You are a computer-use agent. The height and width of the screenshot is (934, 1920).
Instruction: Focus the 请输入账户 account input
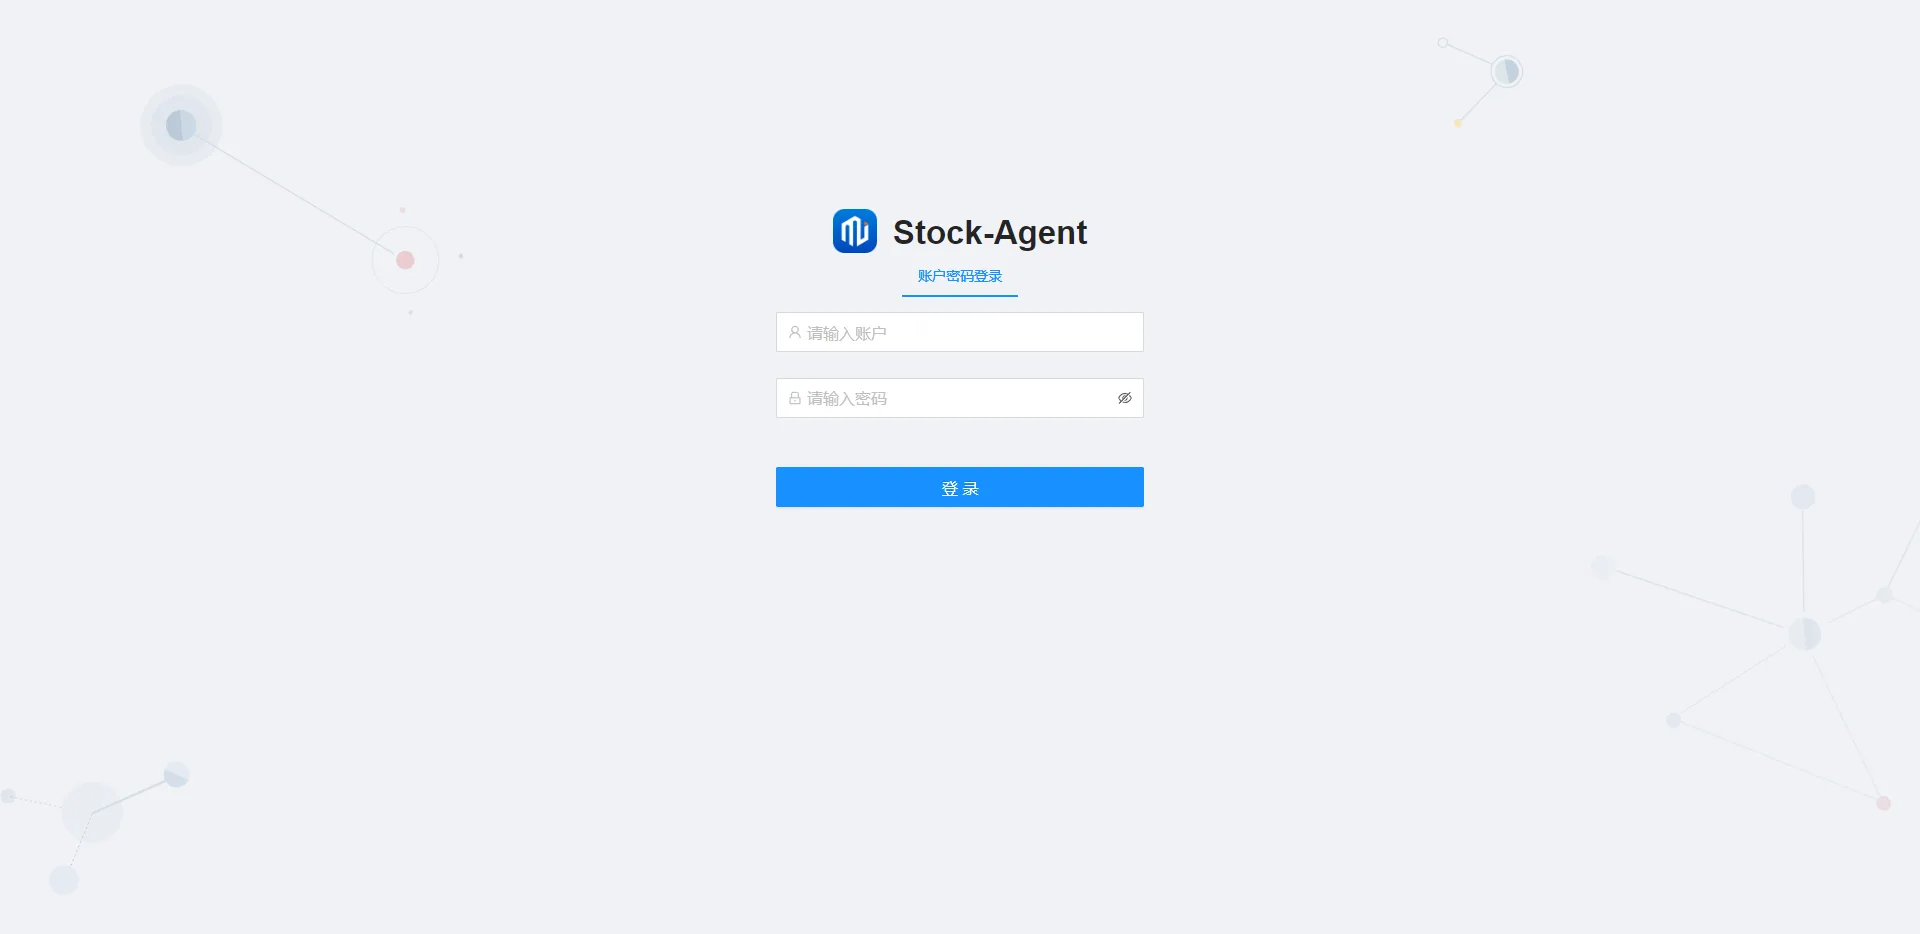[x=960, y=332]
